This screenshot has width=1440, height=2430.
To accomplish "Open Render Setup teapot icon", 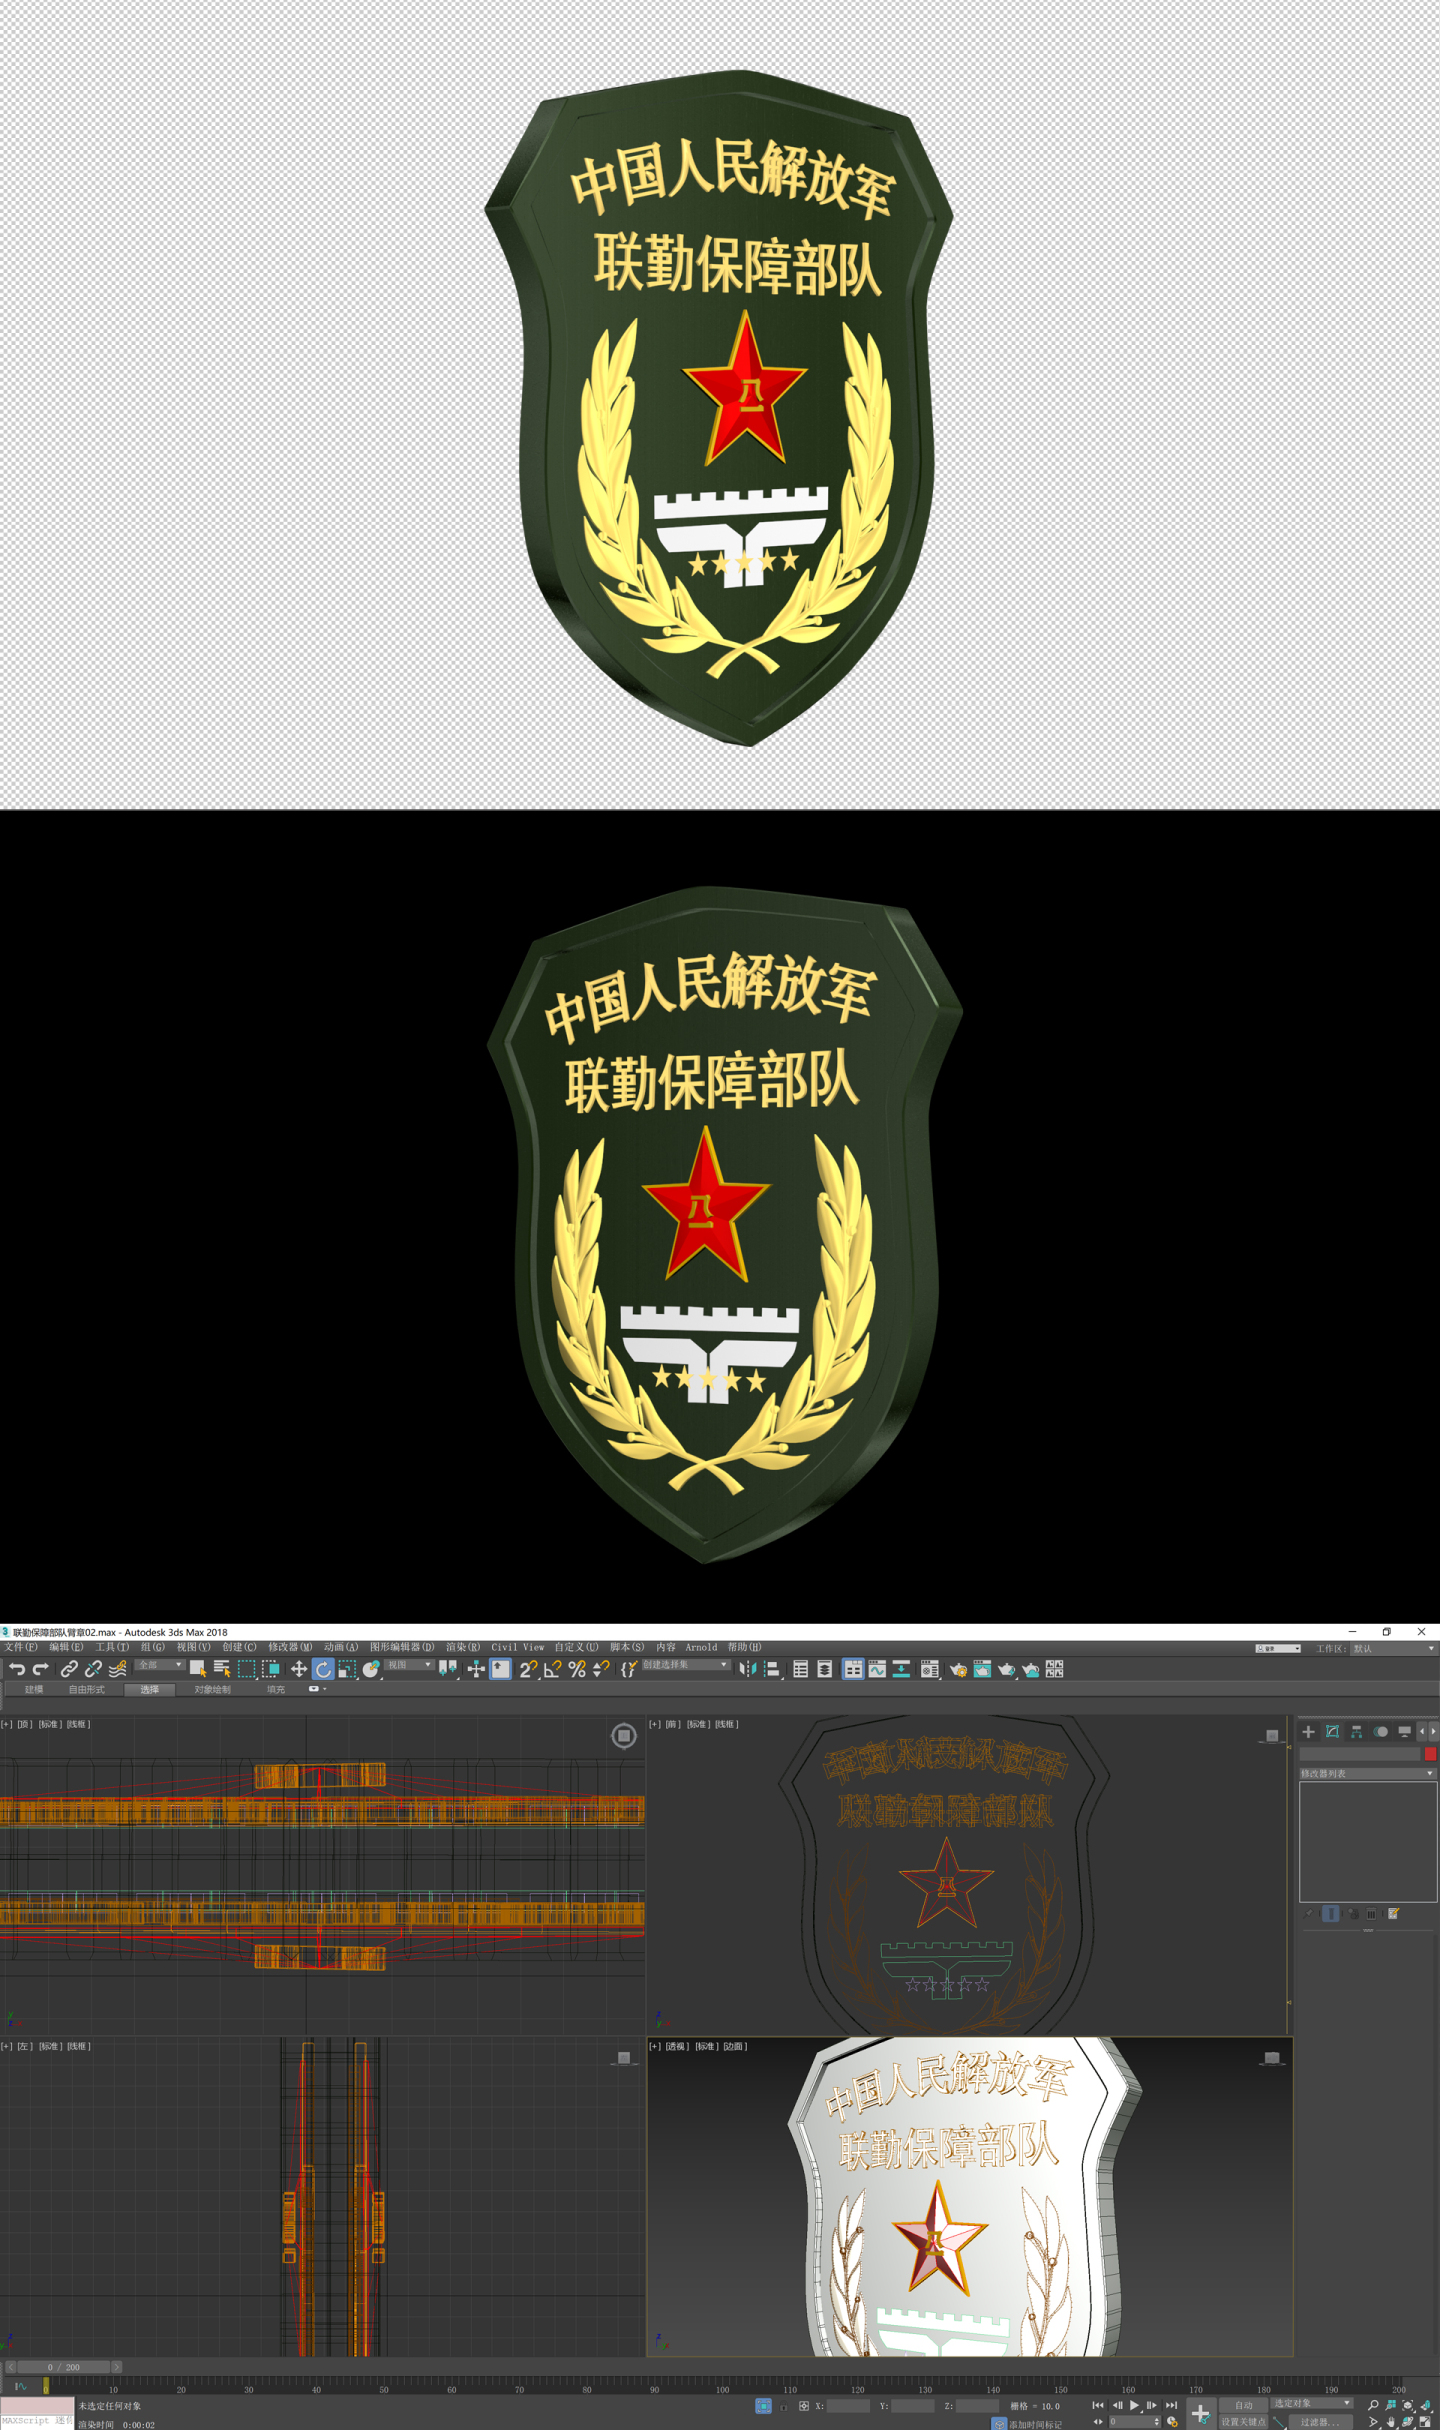I will pos(958,1669).
